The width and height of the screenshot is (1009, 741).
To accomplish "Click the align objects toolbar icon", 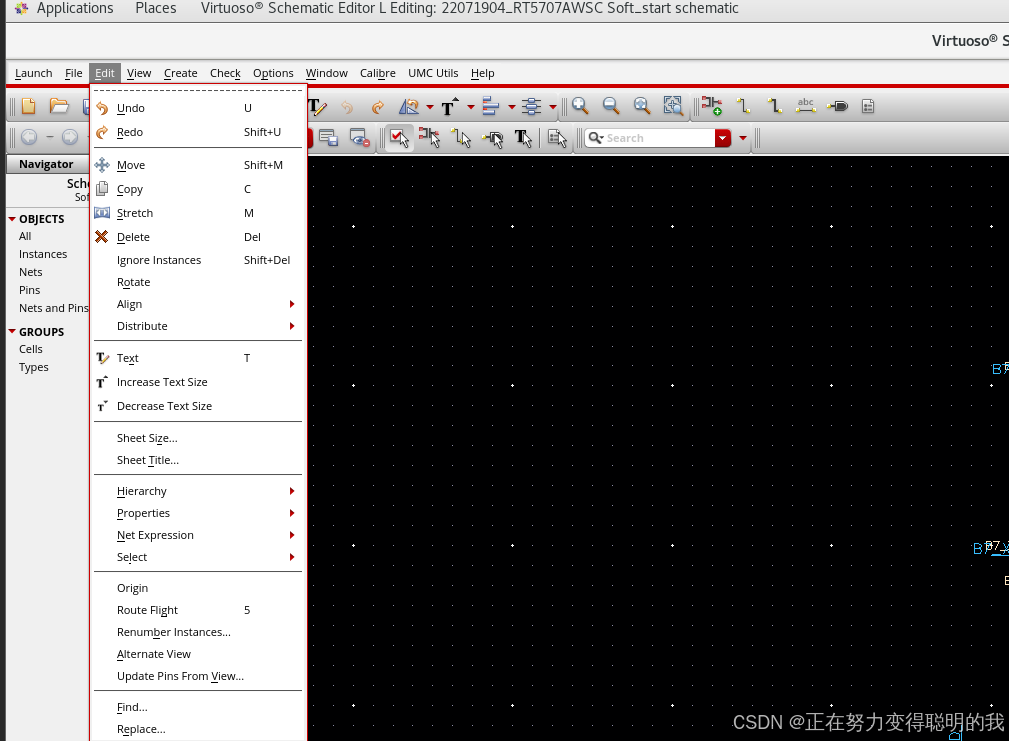I will (490, 106).
